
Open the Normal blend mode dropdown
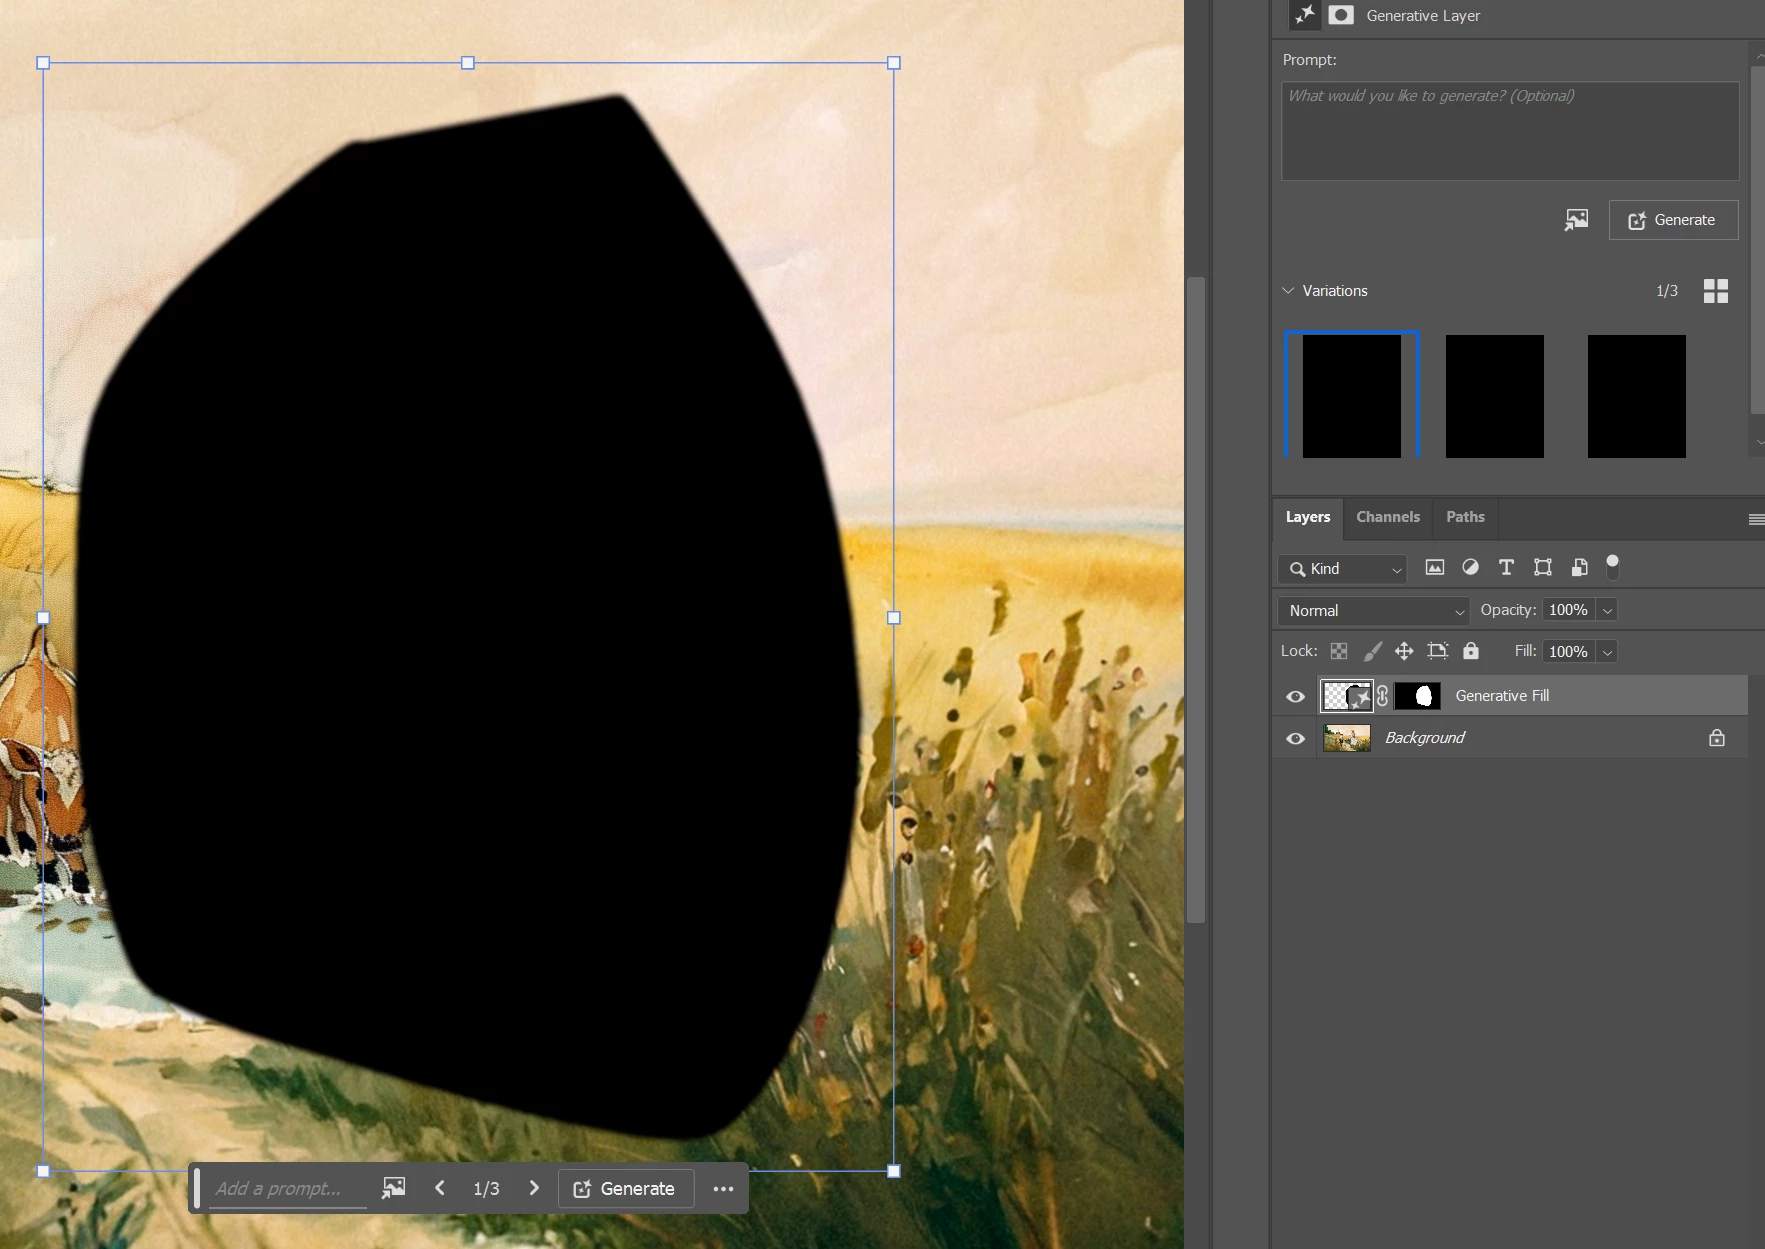tap(1373, 611)
